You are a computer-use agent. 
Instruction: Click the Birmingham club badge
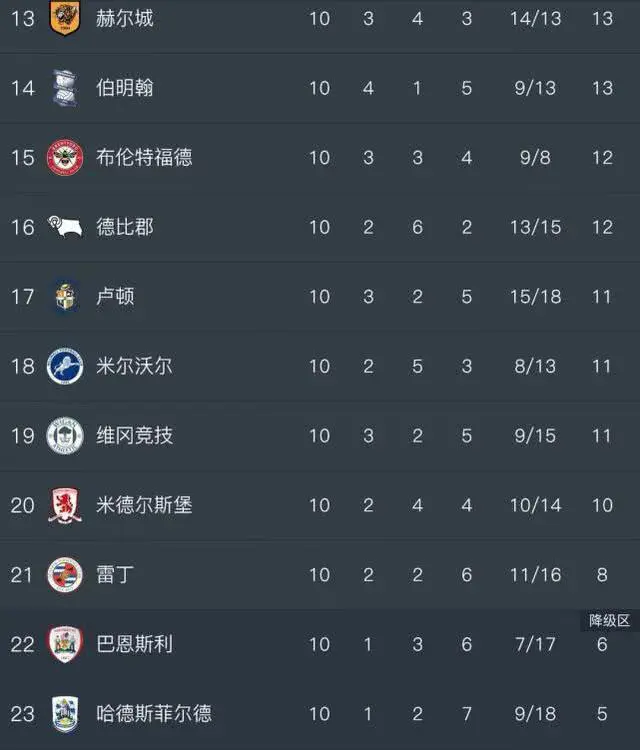point(65,88)
